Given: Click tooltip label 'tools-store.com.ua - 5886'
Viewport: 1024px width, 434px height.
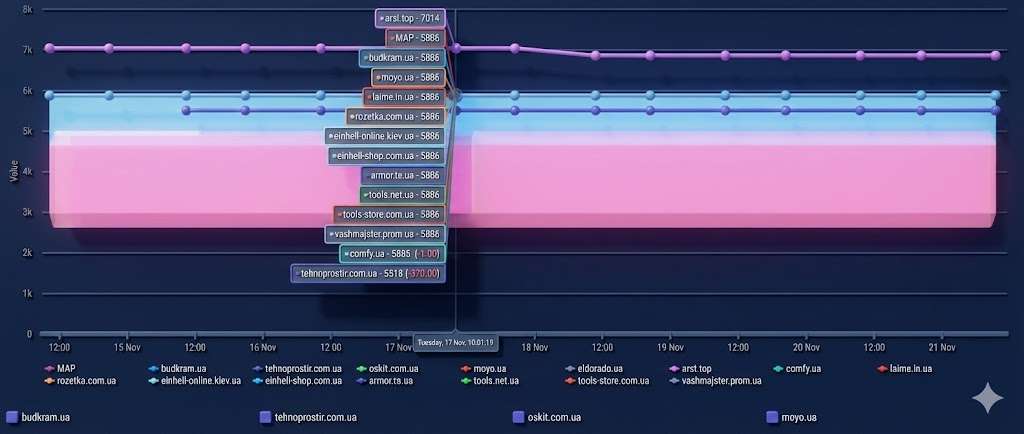Looking at the screenshot, I should (x=390, y=214).
